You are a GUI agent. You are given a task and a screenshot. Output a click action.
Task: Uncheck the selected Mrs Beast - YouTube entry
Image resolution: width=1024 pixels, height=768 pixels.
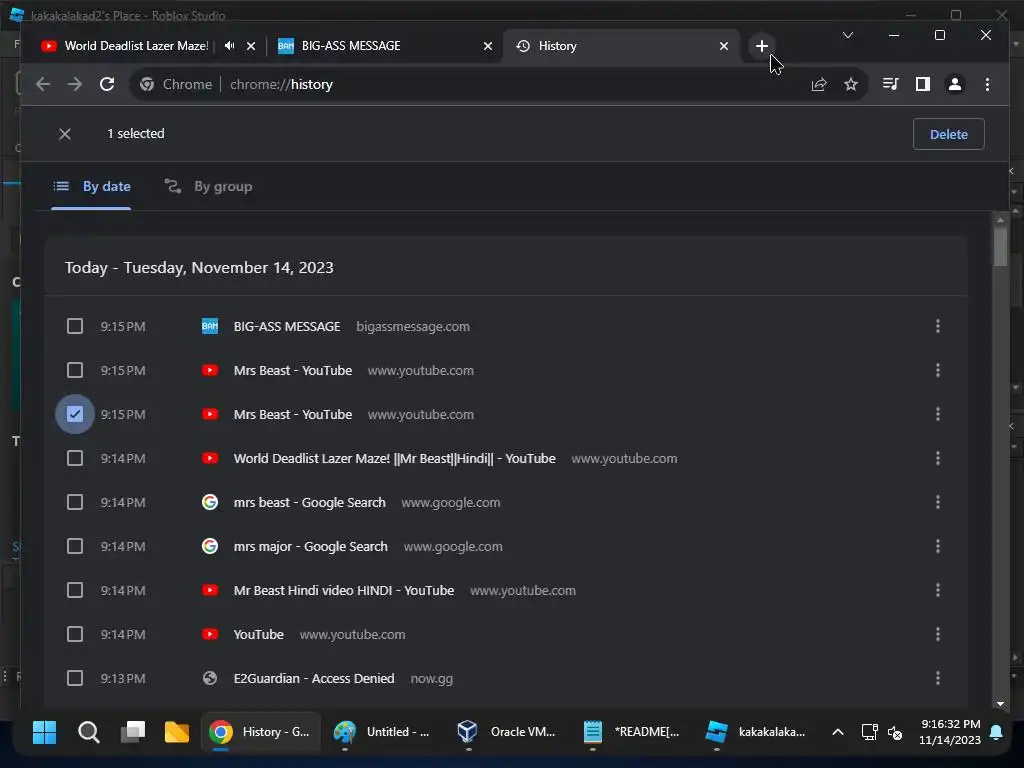click(75, 414)
